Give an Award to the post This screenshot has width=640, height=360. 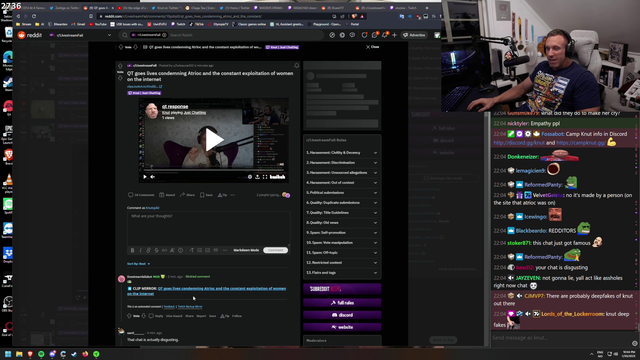(x=167, y=195)
